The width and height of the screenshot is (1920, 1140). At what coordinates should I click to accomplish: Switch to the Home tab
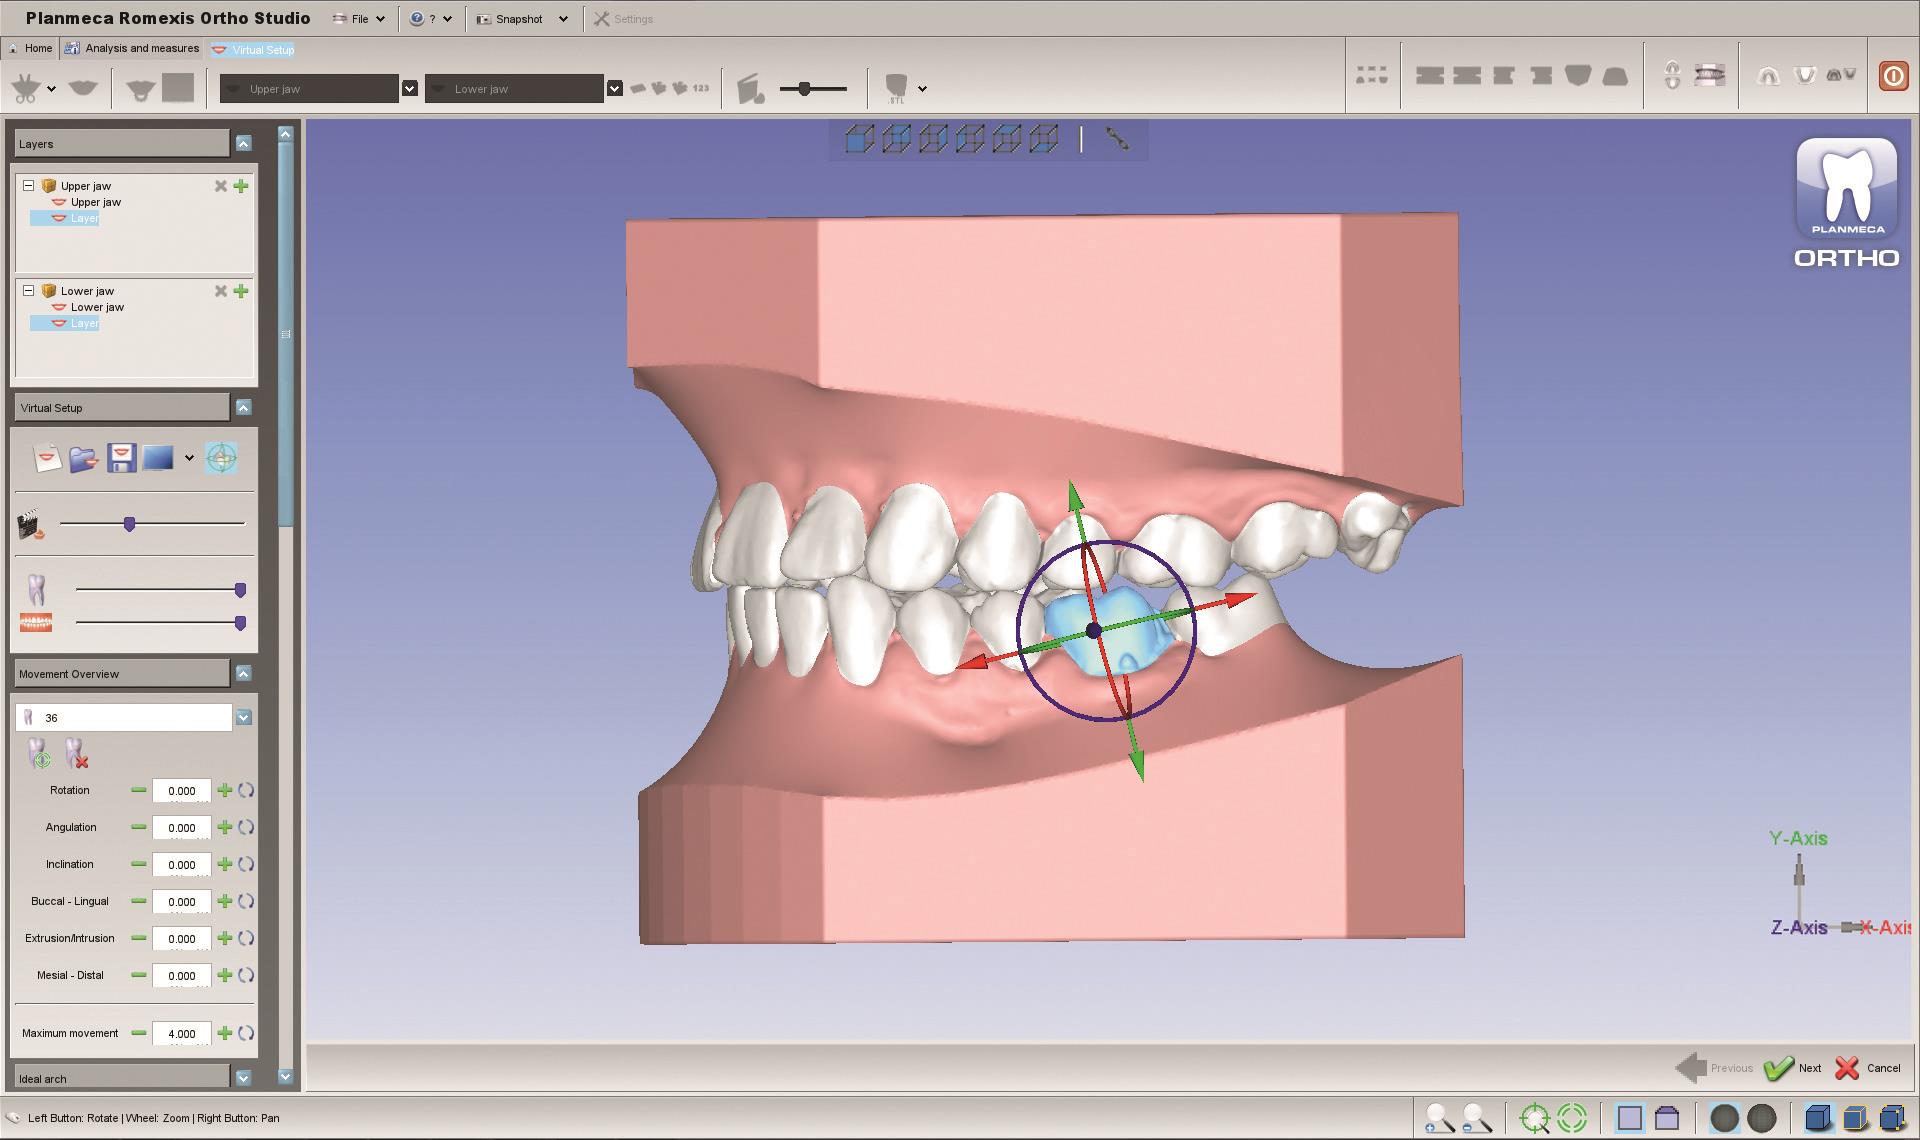point(37,49)
